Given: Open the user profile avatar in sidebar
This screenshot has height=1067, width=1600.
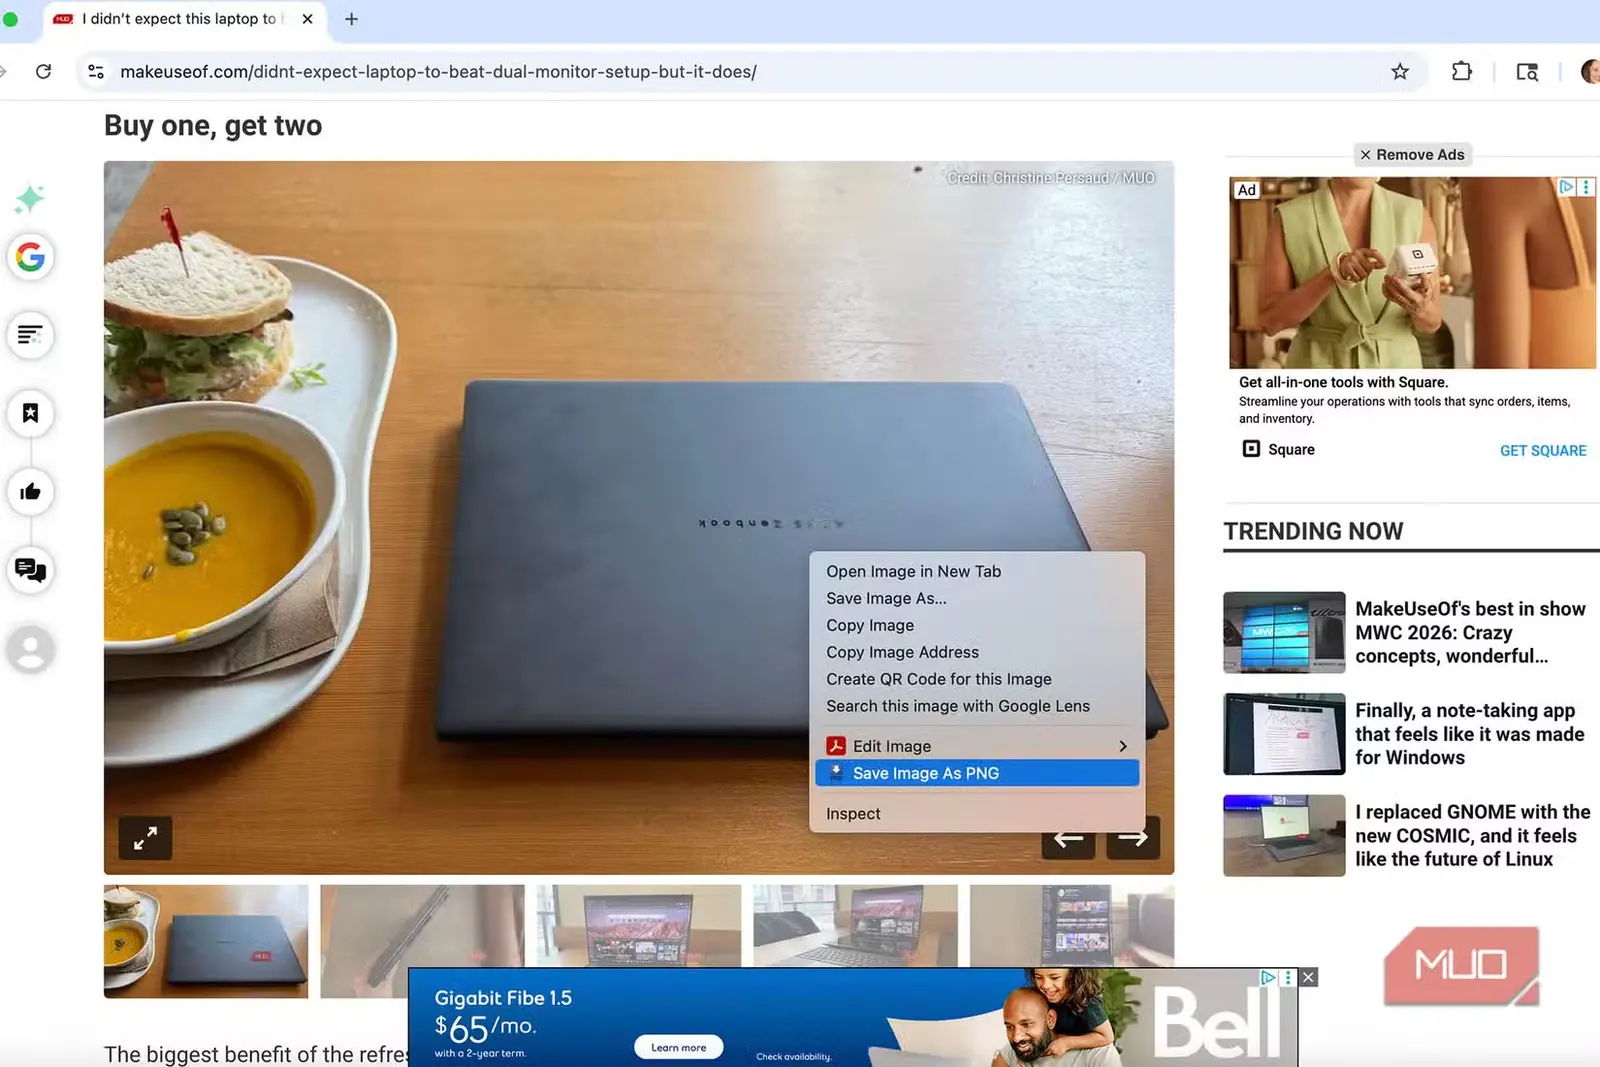Looking at the screenshot, I should click(x=30, y=649).
